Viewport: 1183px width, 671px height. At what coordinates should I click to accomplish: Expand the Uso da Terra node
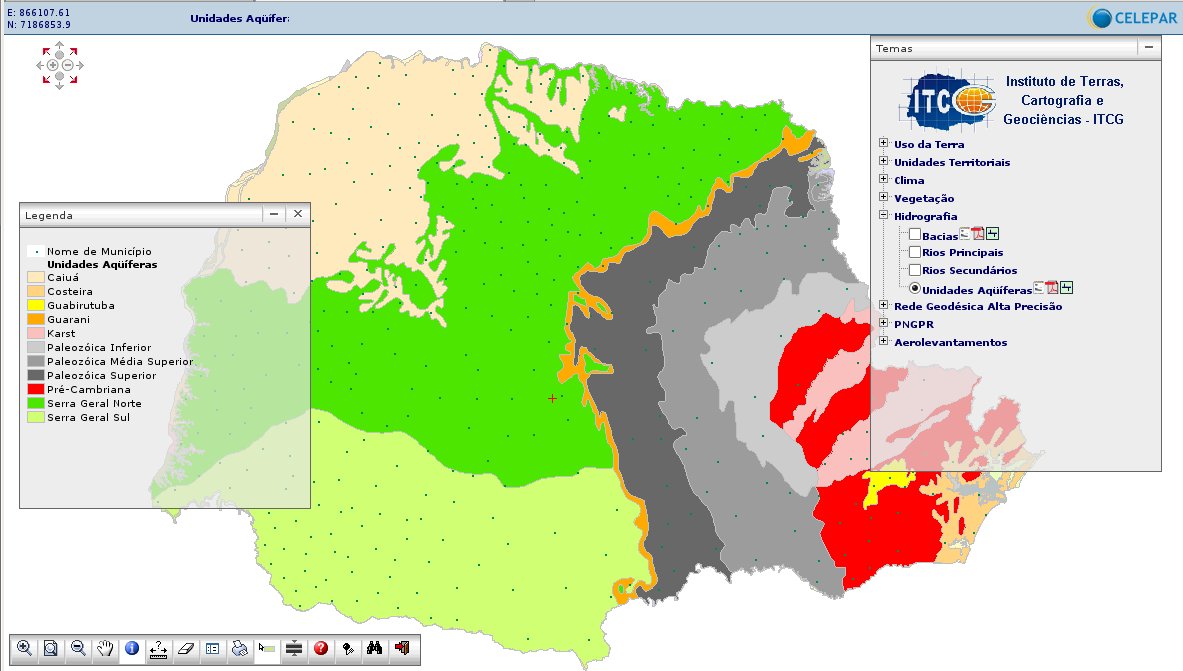(883, 144)
